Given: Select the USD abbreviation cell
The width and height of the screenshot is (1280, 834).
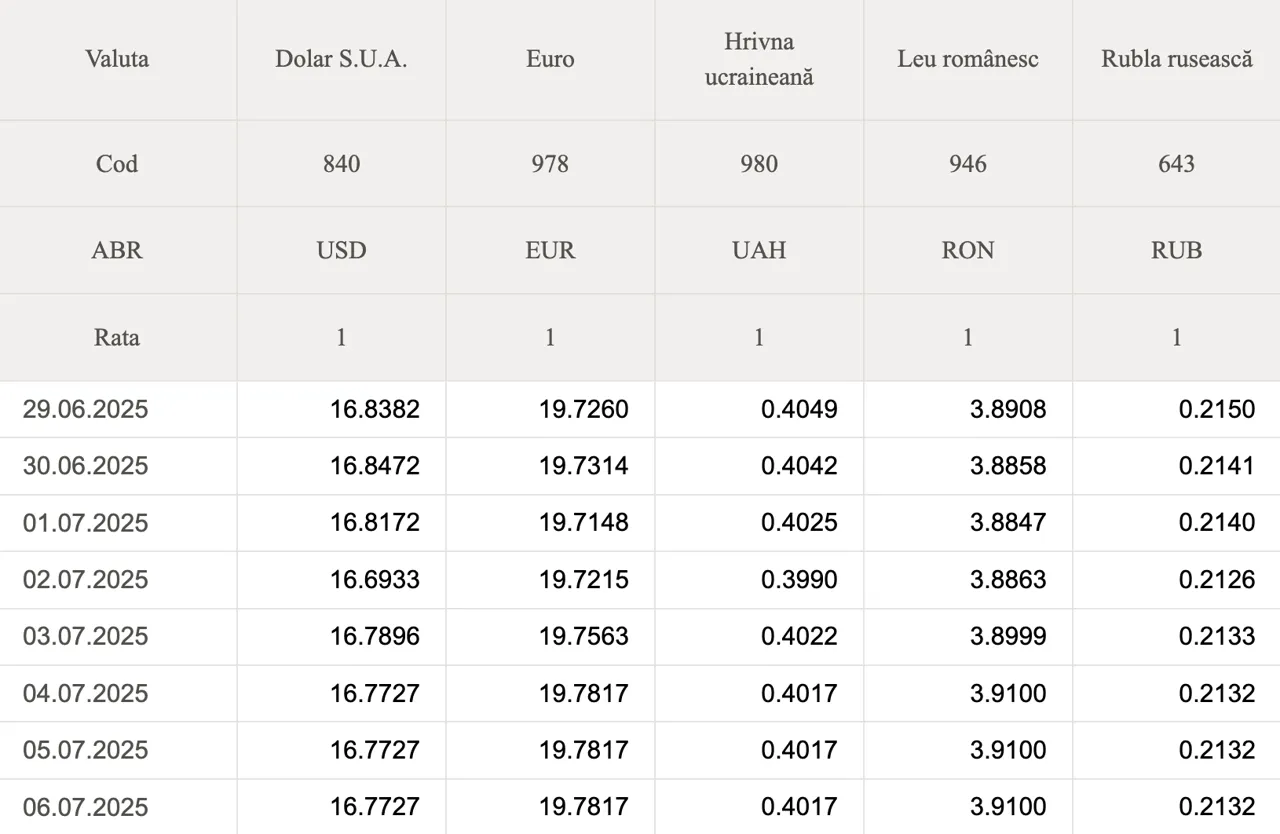Looking at the screenshot, I should pos(341,250).
